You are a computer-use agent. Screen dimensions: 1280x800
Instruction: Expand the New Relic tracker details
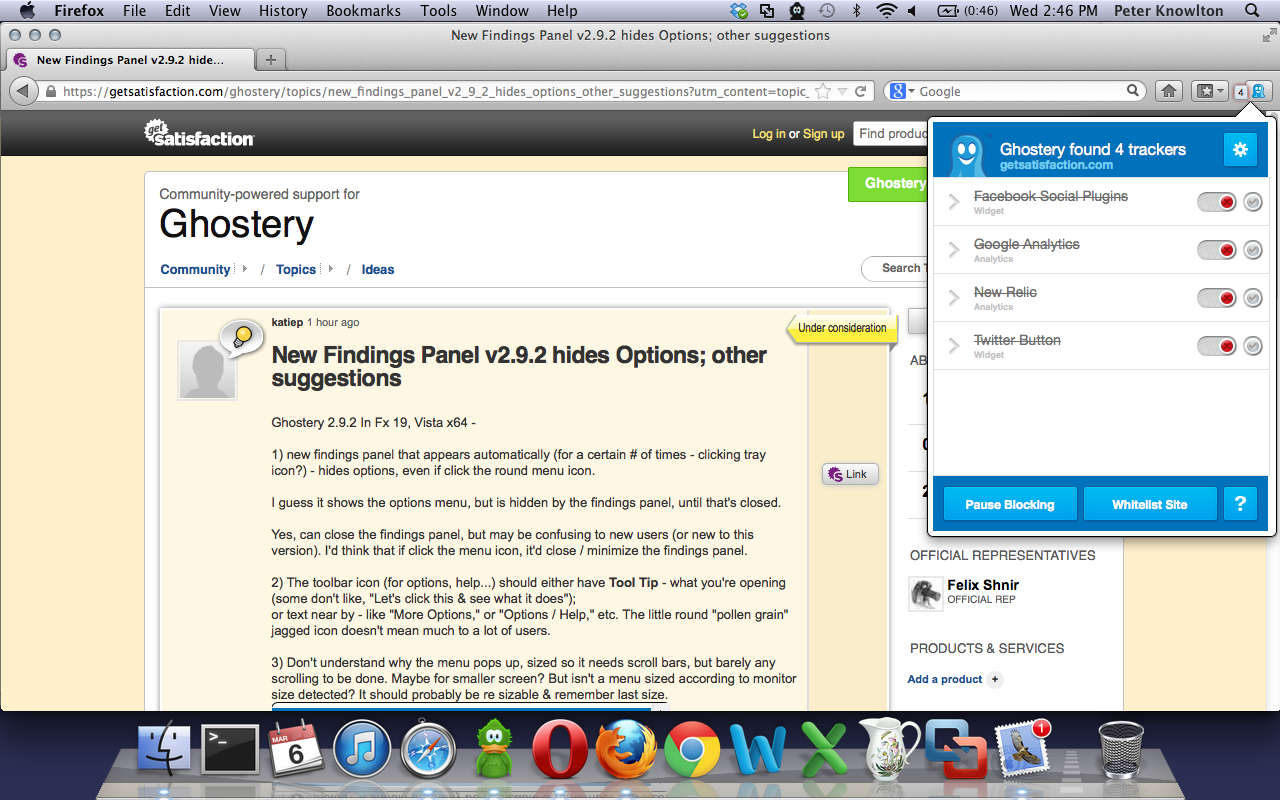(954, 298)
